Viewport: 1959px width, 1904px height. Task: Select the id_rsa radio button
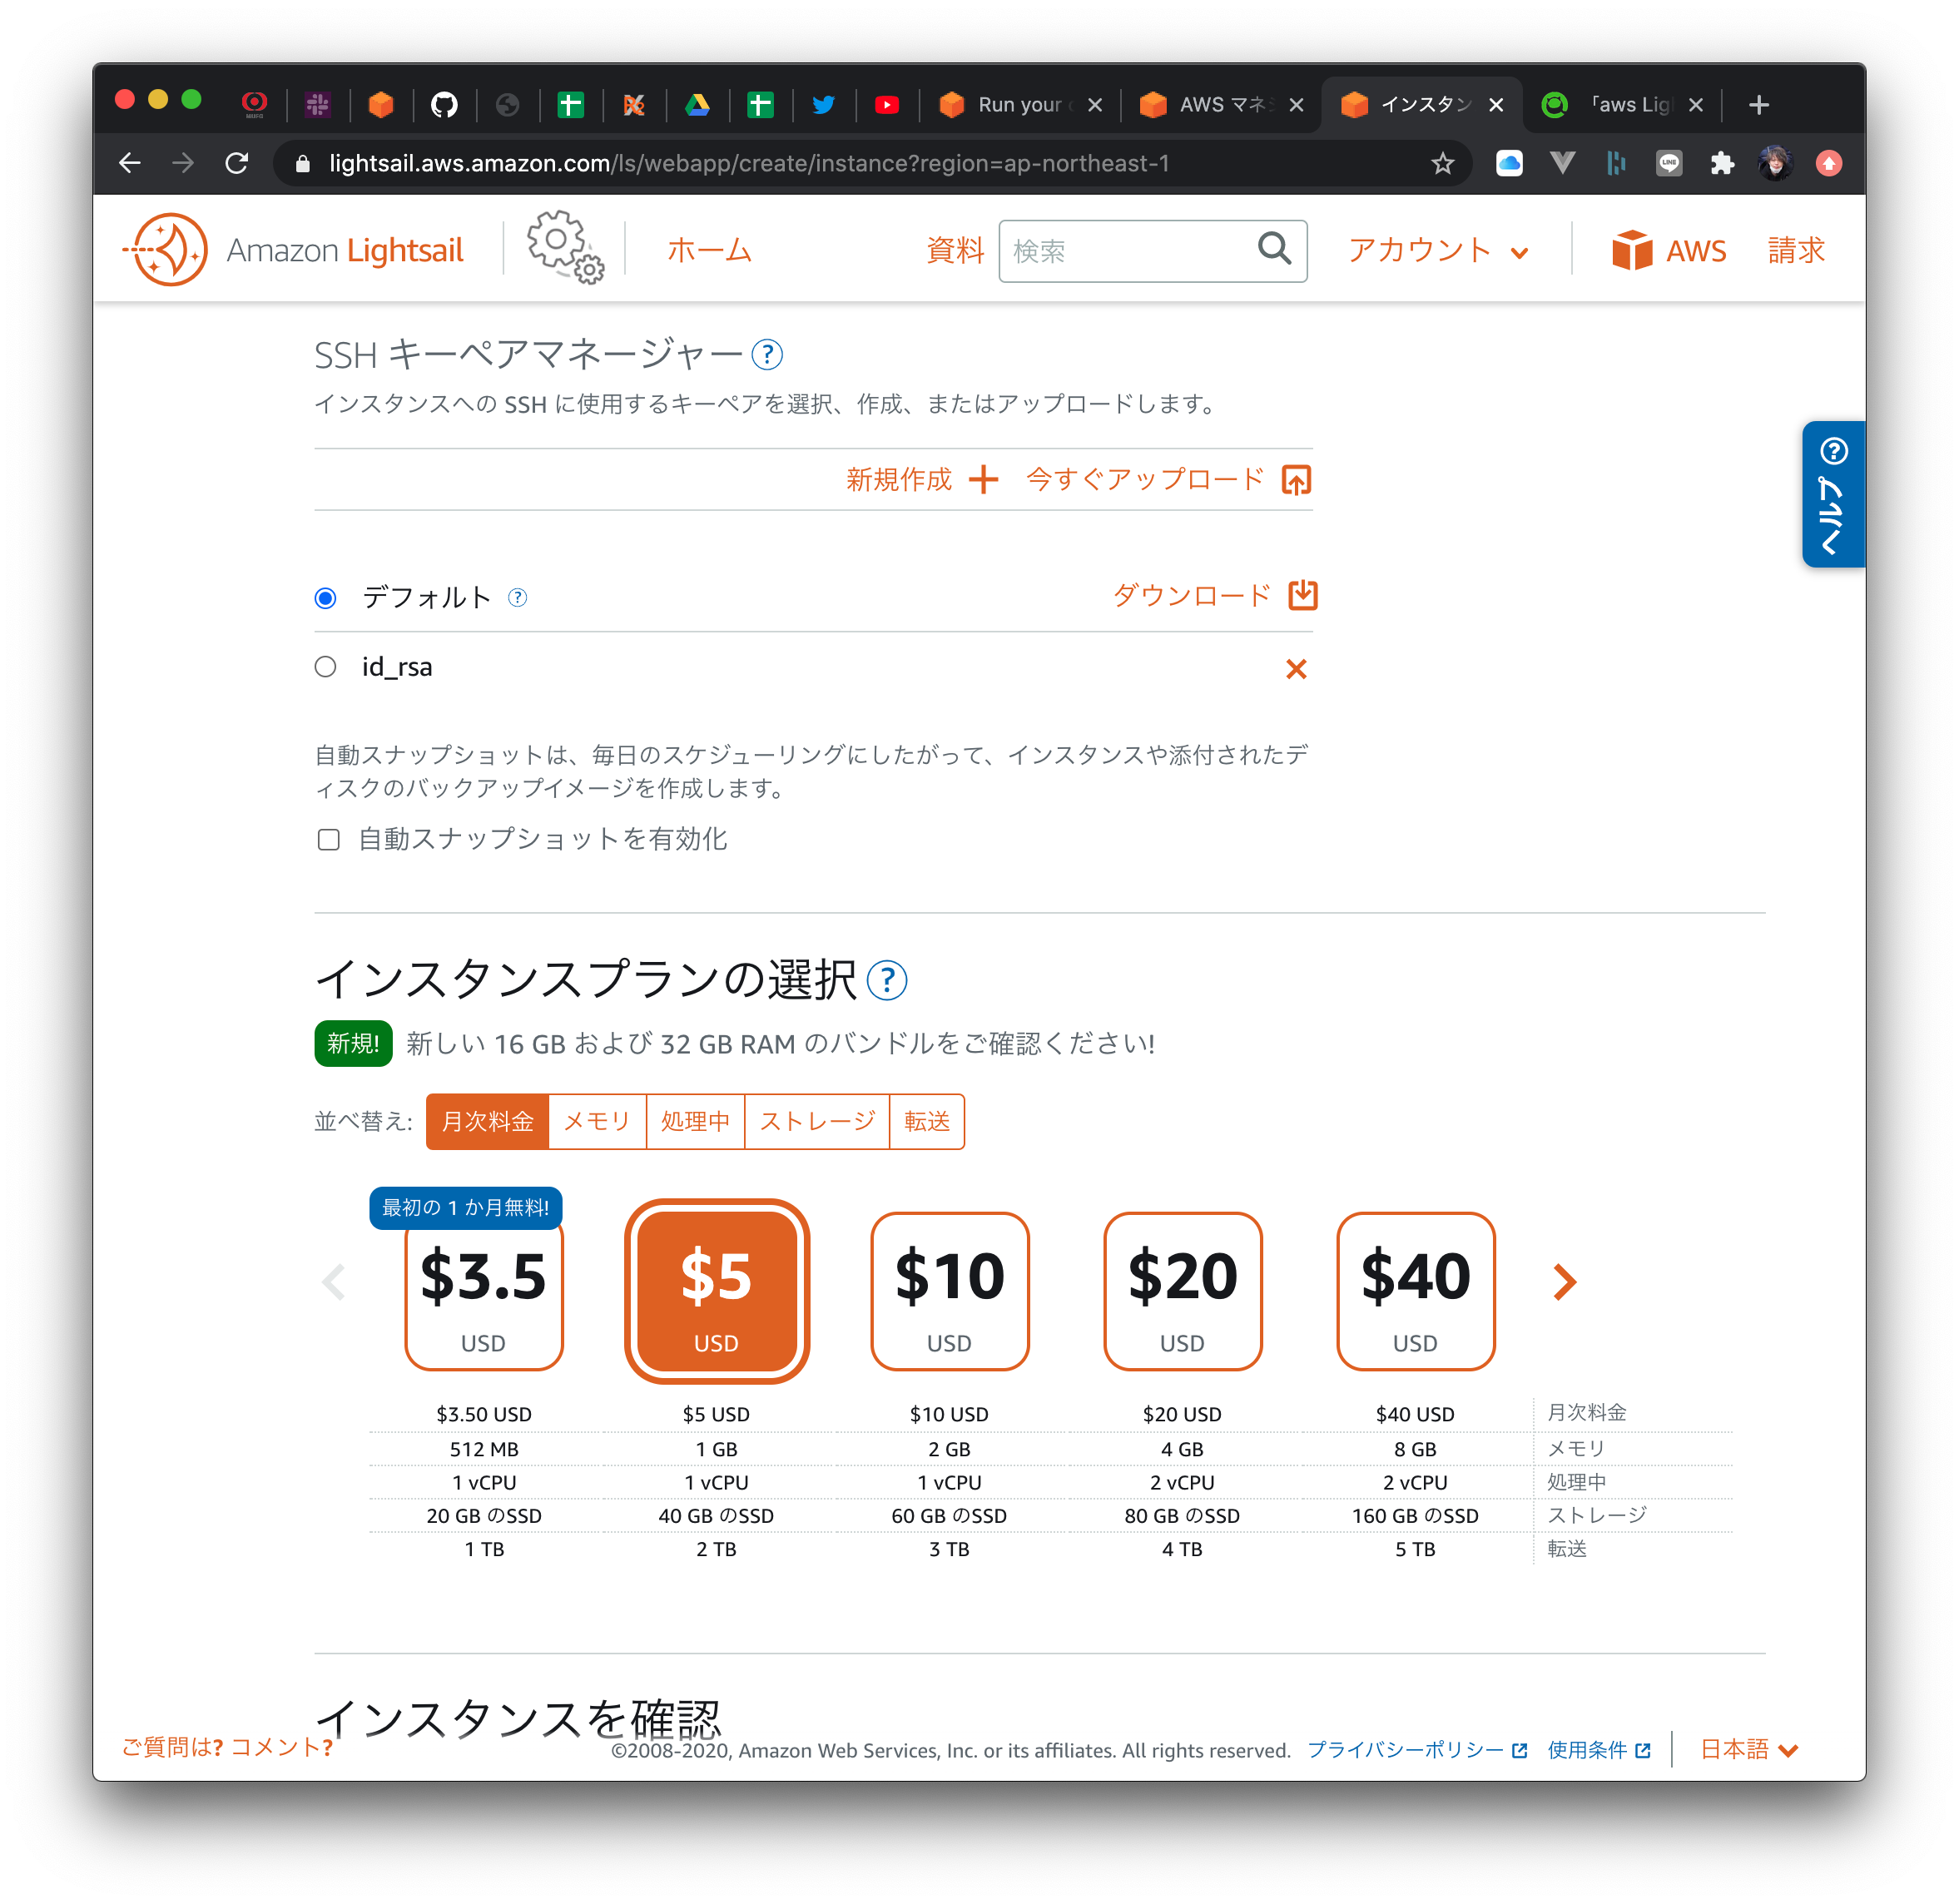325,666
